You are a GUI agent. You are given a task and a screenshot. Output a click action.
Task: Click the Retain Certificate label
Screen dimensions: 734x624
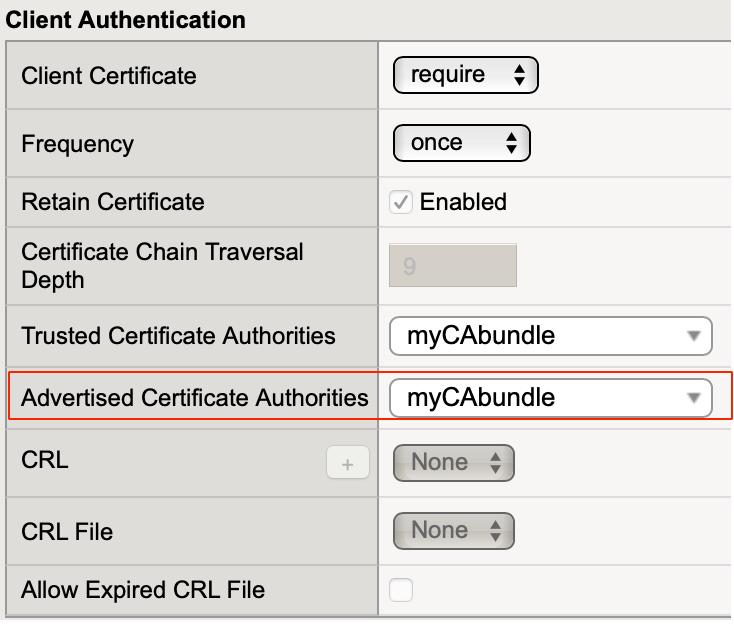tap(112, 202)
